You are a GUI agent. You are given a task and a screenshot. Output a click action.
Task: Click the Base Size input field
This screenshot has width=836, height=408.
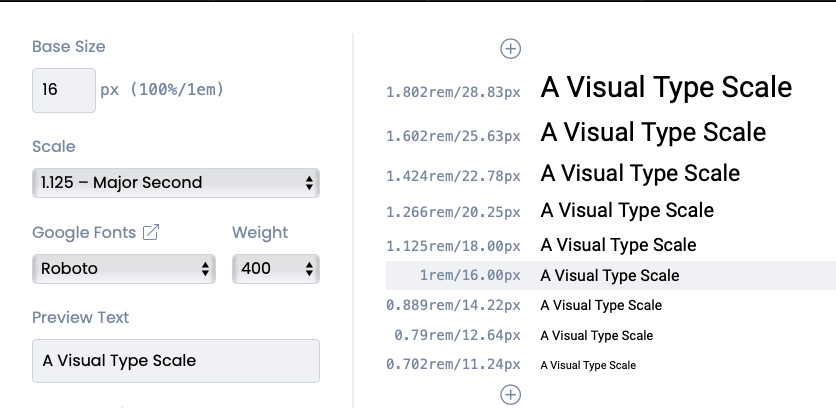(x=64, y=90)
